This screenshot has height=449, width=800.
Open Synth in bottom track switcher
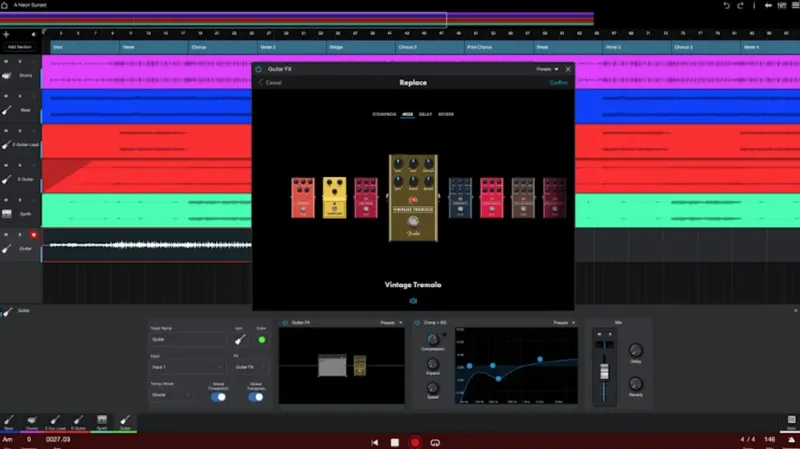tap(102, 422)
